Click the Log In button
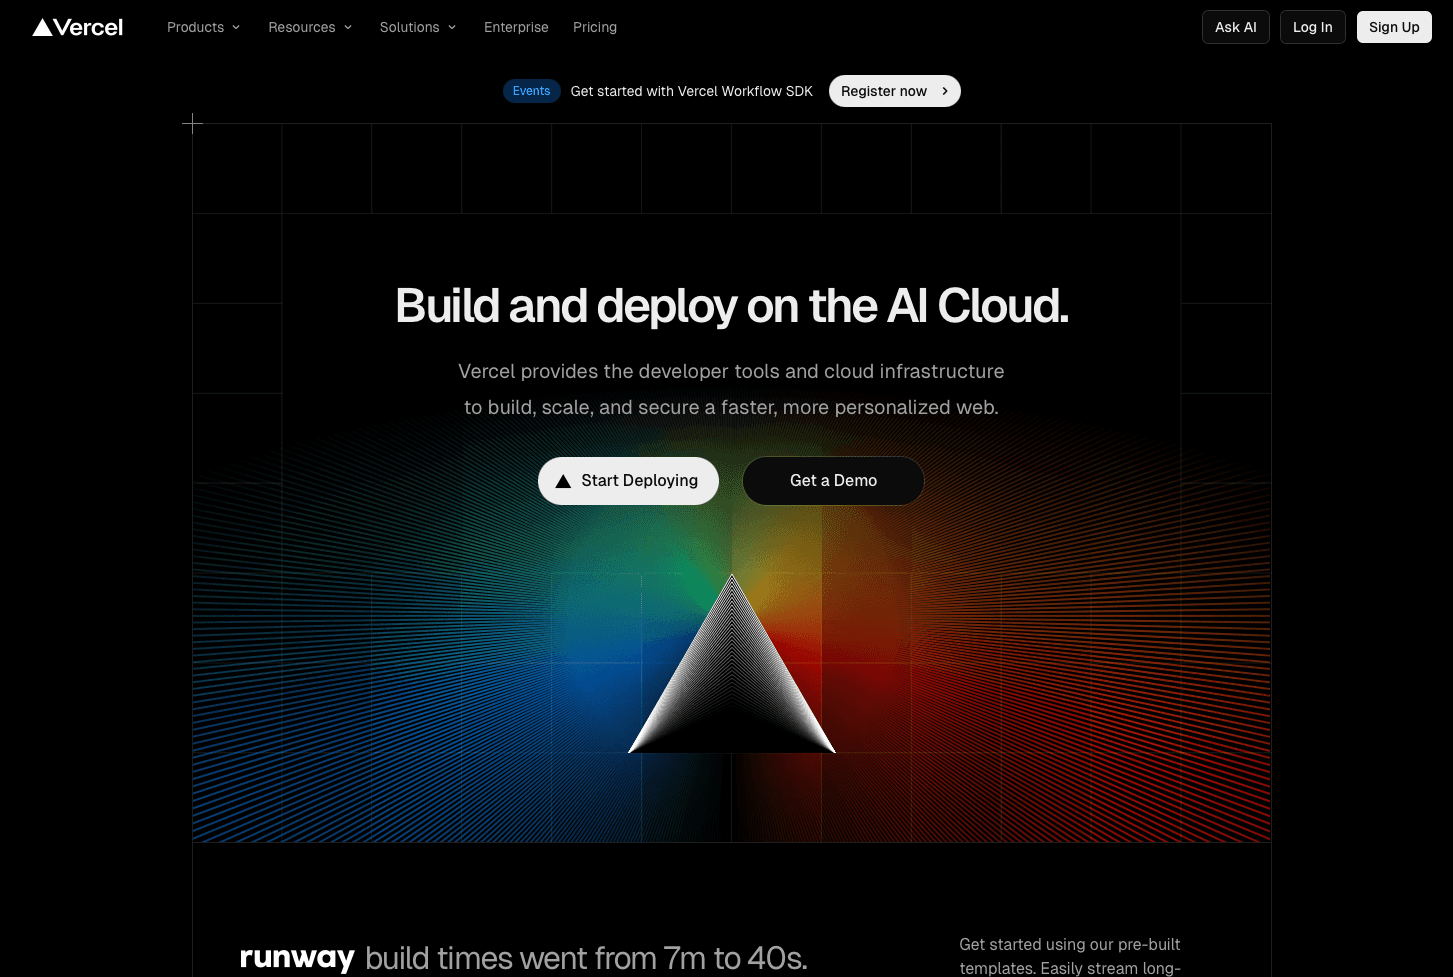The image size is (1453, 977). coord(1313,27)
